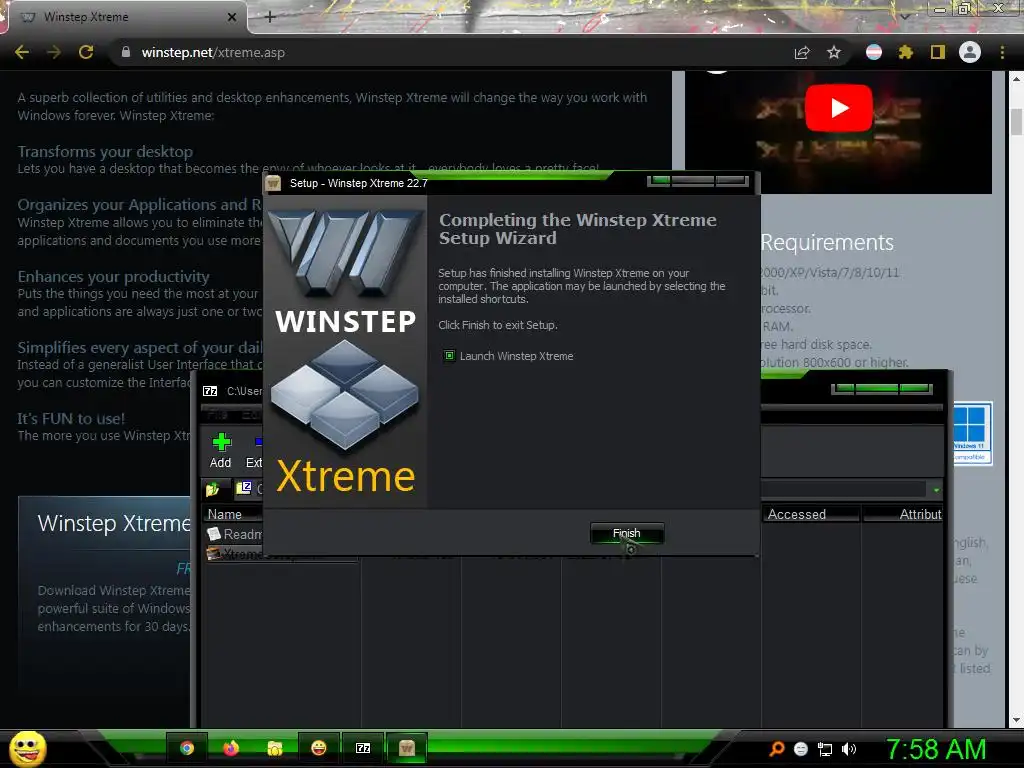This screenshot has width=1024, height=768.
Task: Sort 7-Zip list by Attributes column
Action: 903,515
